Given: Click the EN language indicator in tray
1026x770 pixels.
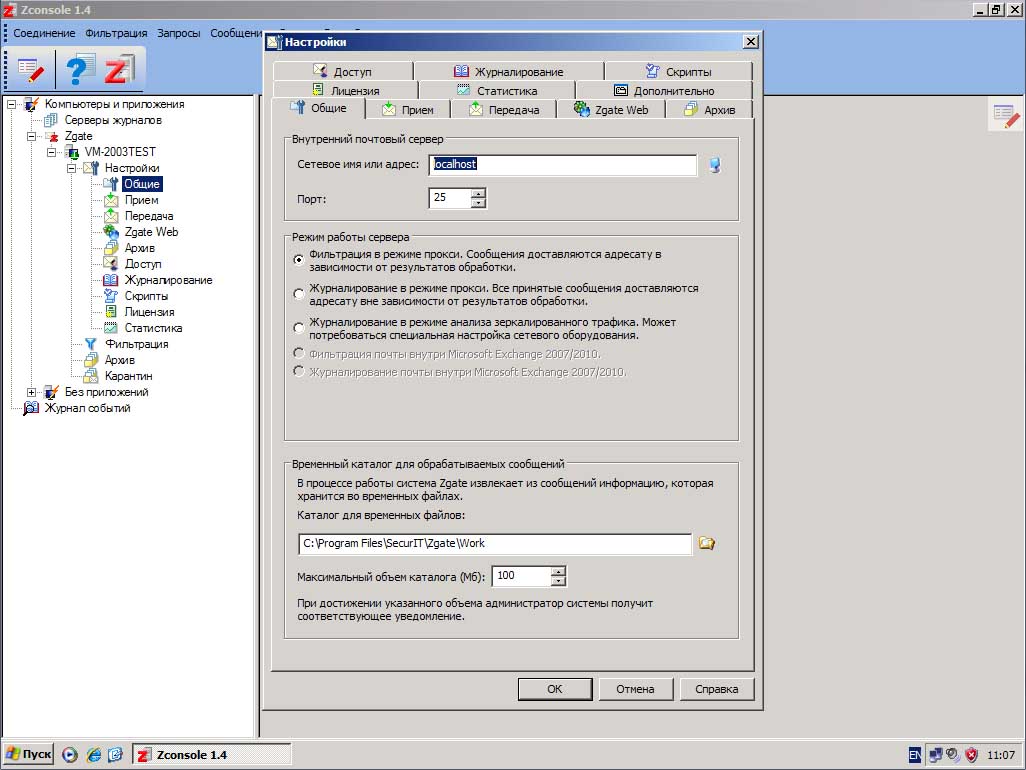Looking at the screenshot, I should pyautogui.click(x=915, y=755).
